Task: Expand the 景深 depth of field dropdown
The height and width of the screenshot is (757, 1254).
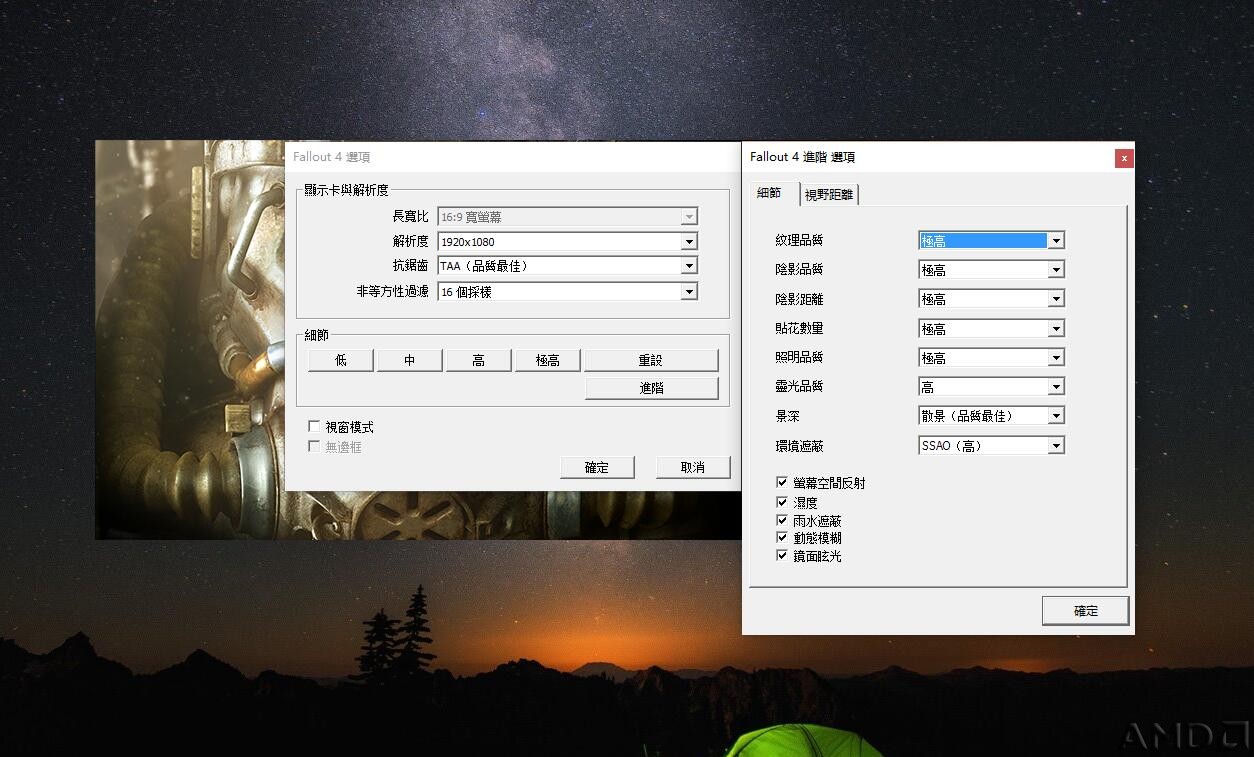Action: [991, 415]
